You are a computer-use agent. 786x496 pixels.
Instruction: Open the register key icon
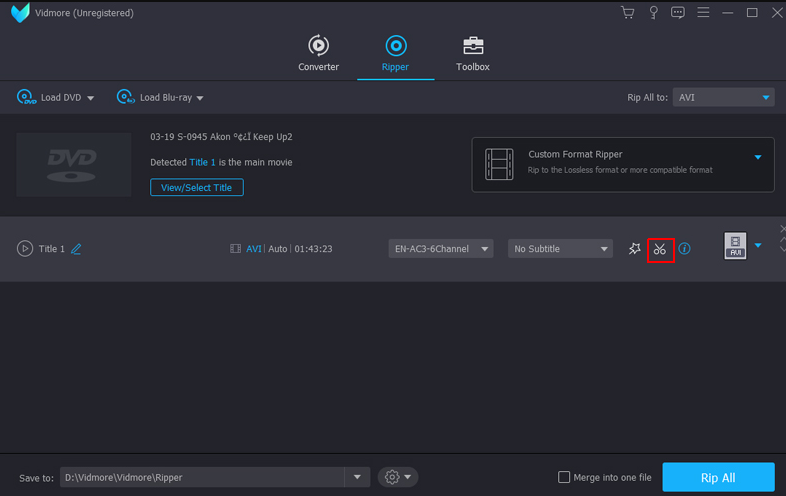[653, 13]
